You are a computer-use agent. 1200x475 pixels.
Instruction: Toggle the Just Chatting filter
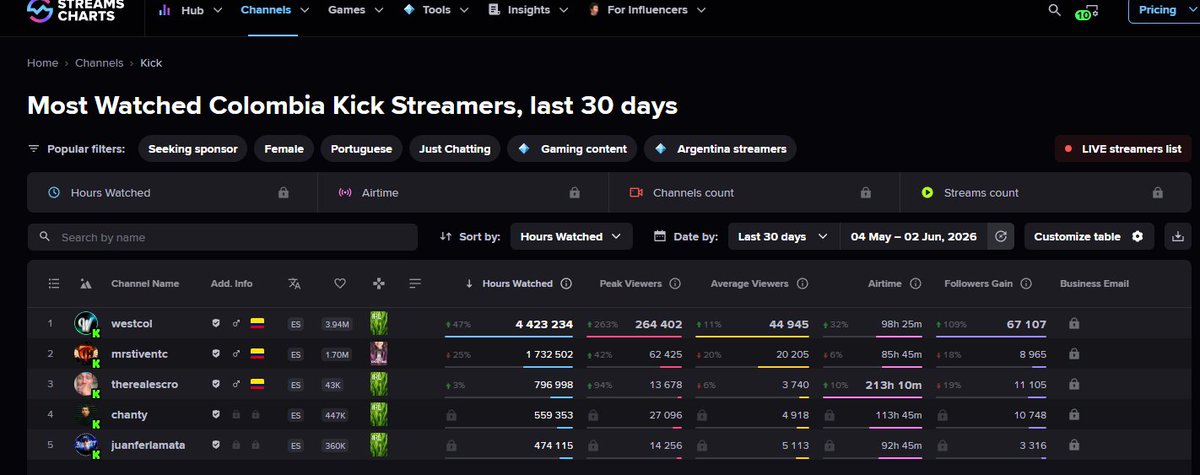click(x=455, y=149)
